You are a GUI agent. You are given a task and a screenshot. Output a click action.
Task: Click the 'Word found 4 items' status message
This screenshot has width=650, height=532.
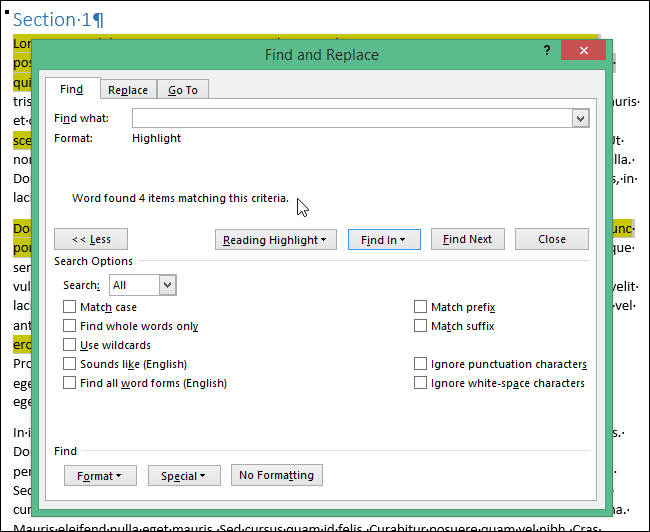point(180,198)
